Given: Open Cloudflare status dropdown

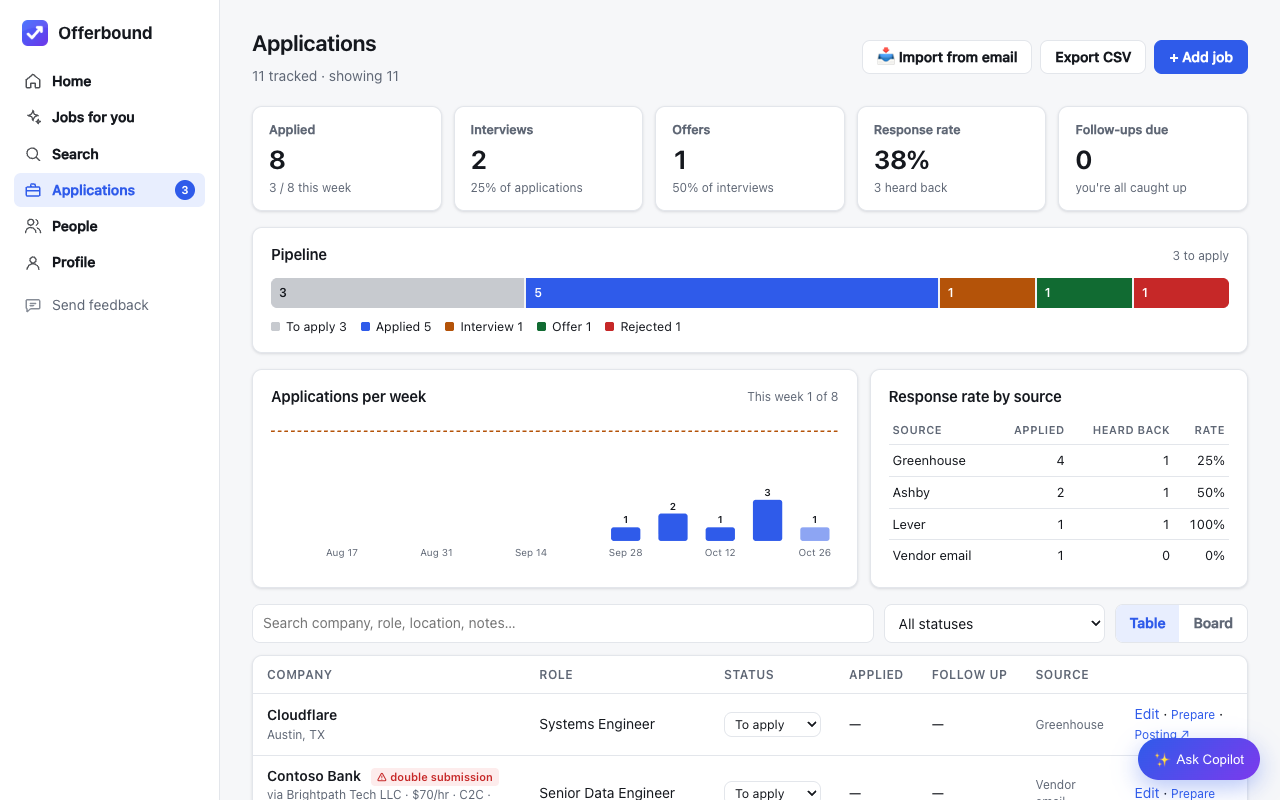Looking at the screenshot, I should (x=772, y=724).
